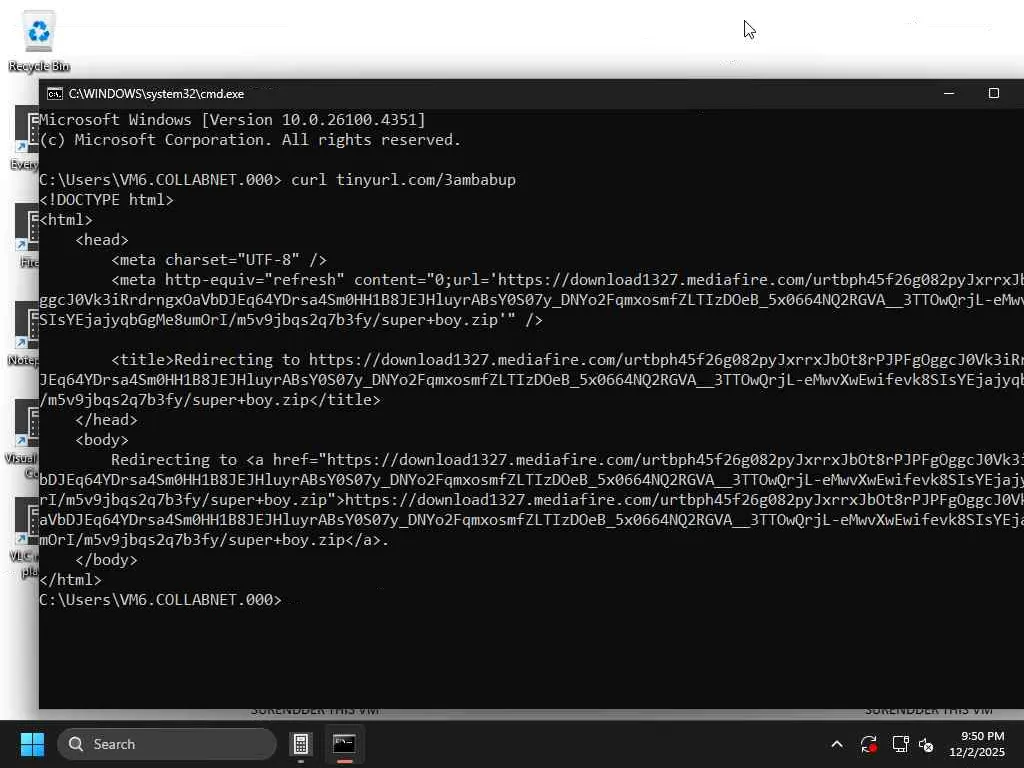Screen dimensions: 1024x768
Task: Click the '<body>' opening tag line
Action: tap(102, 440)
